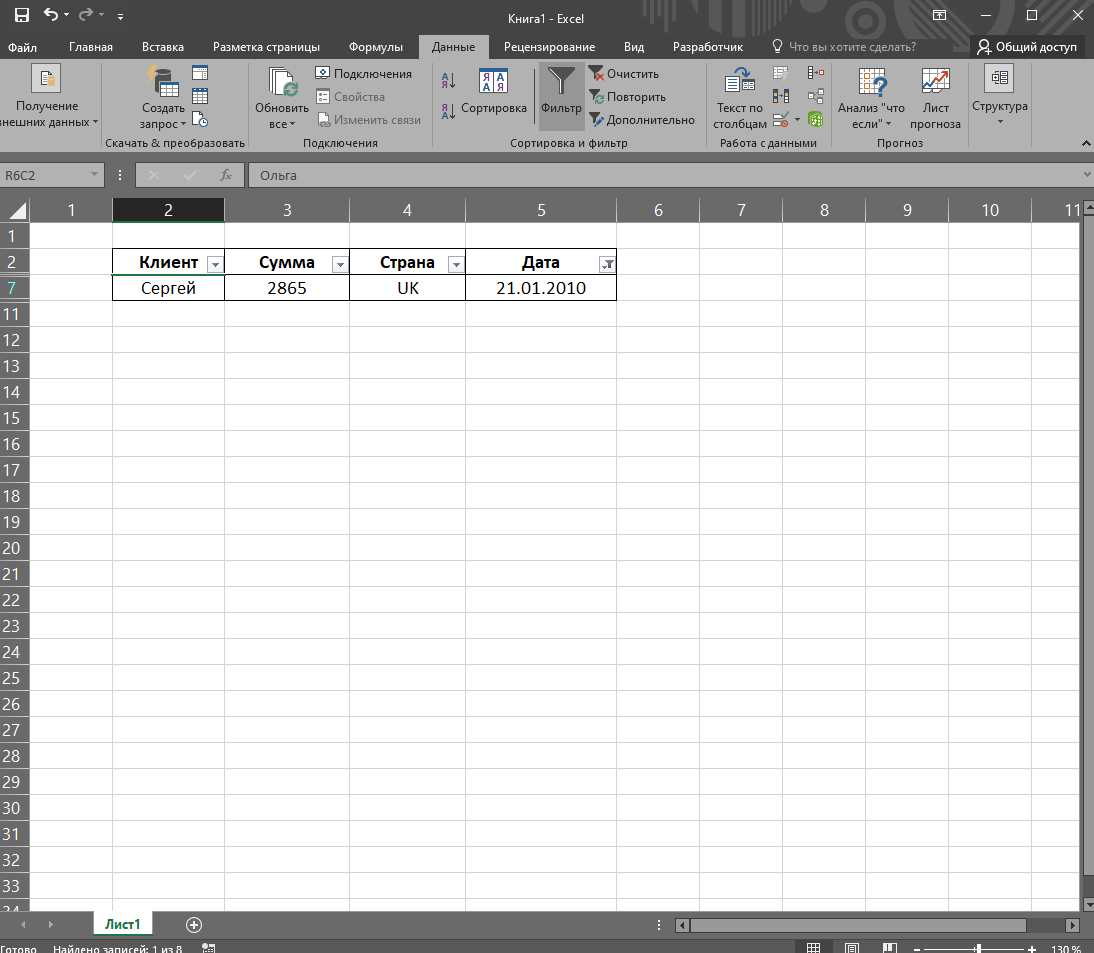Open Сумма column filter dropdown

(339, 264)
